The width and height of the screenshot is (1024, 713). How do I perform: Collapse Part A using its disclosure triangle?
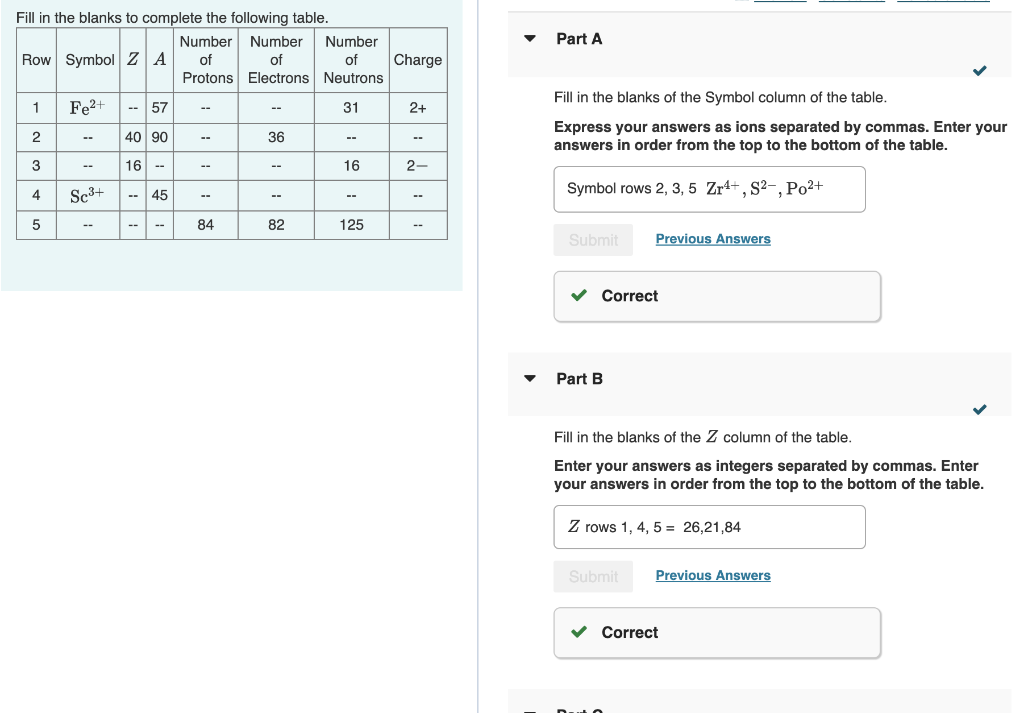coord(529,39)
